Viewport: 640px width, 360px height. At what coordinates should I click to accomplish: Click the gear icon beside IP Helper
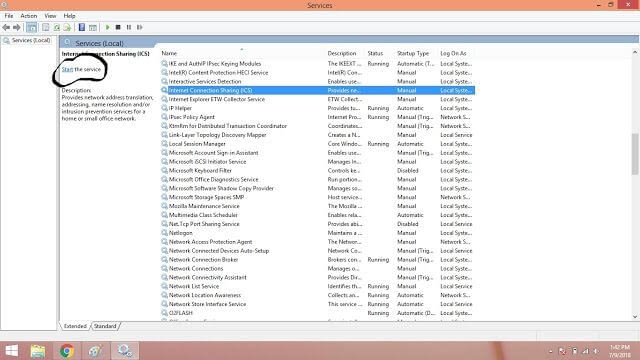164,108
